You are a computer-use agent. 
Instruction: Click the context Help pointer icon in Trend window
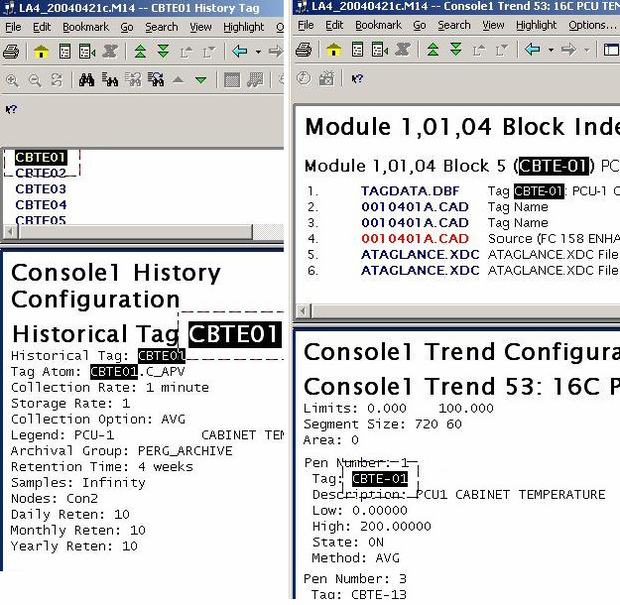pos(358,77)
